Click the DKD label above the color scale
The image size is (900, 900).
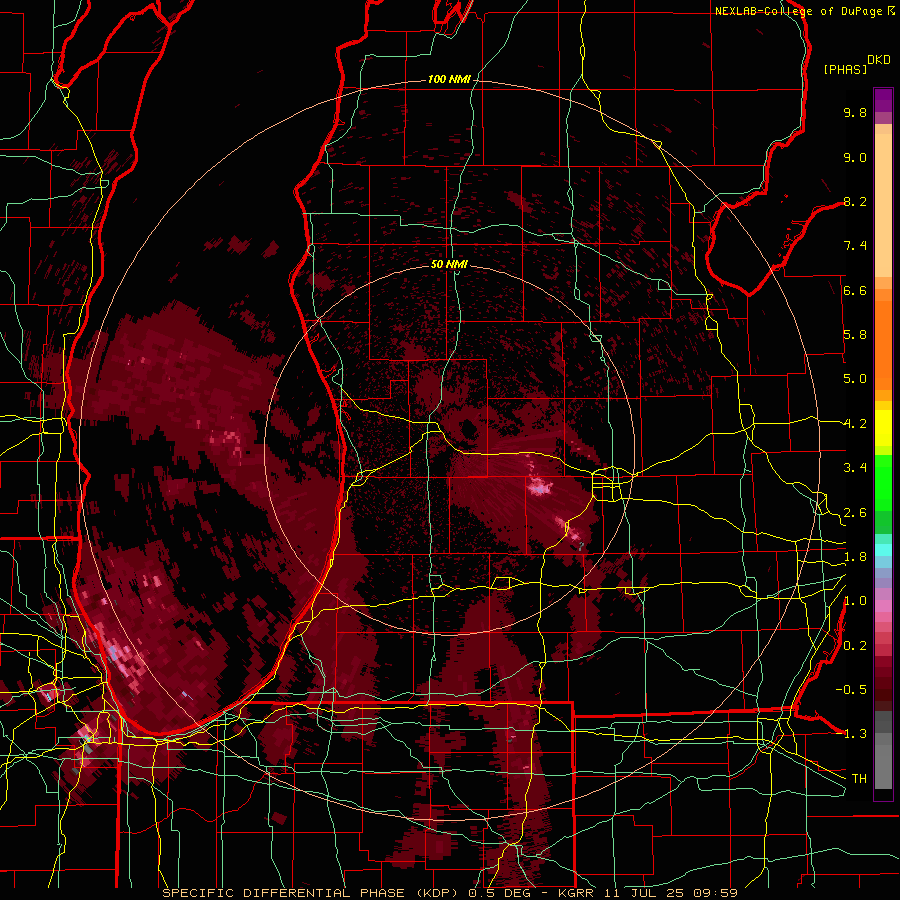(x=879, y=60)
